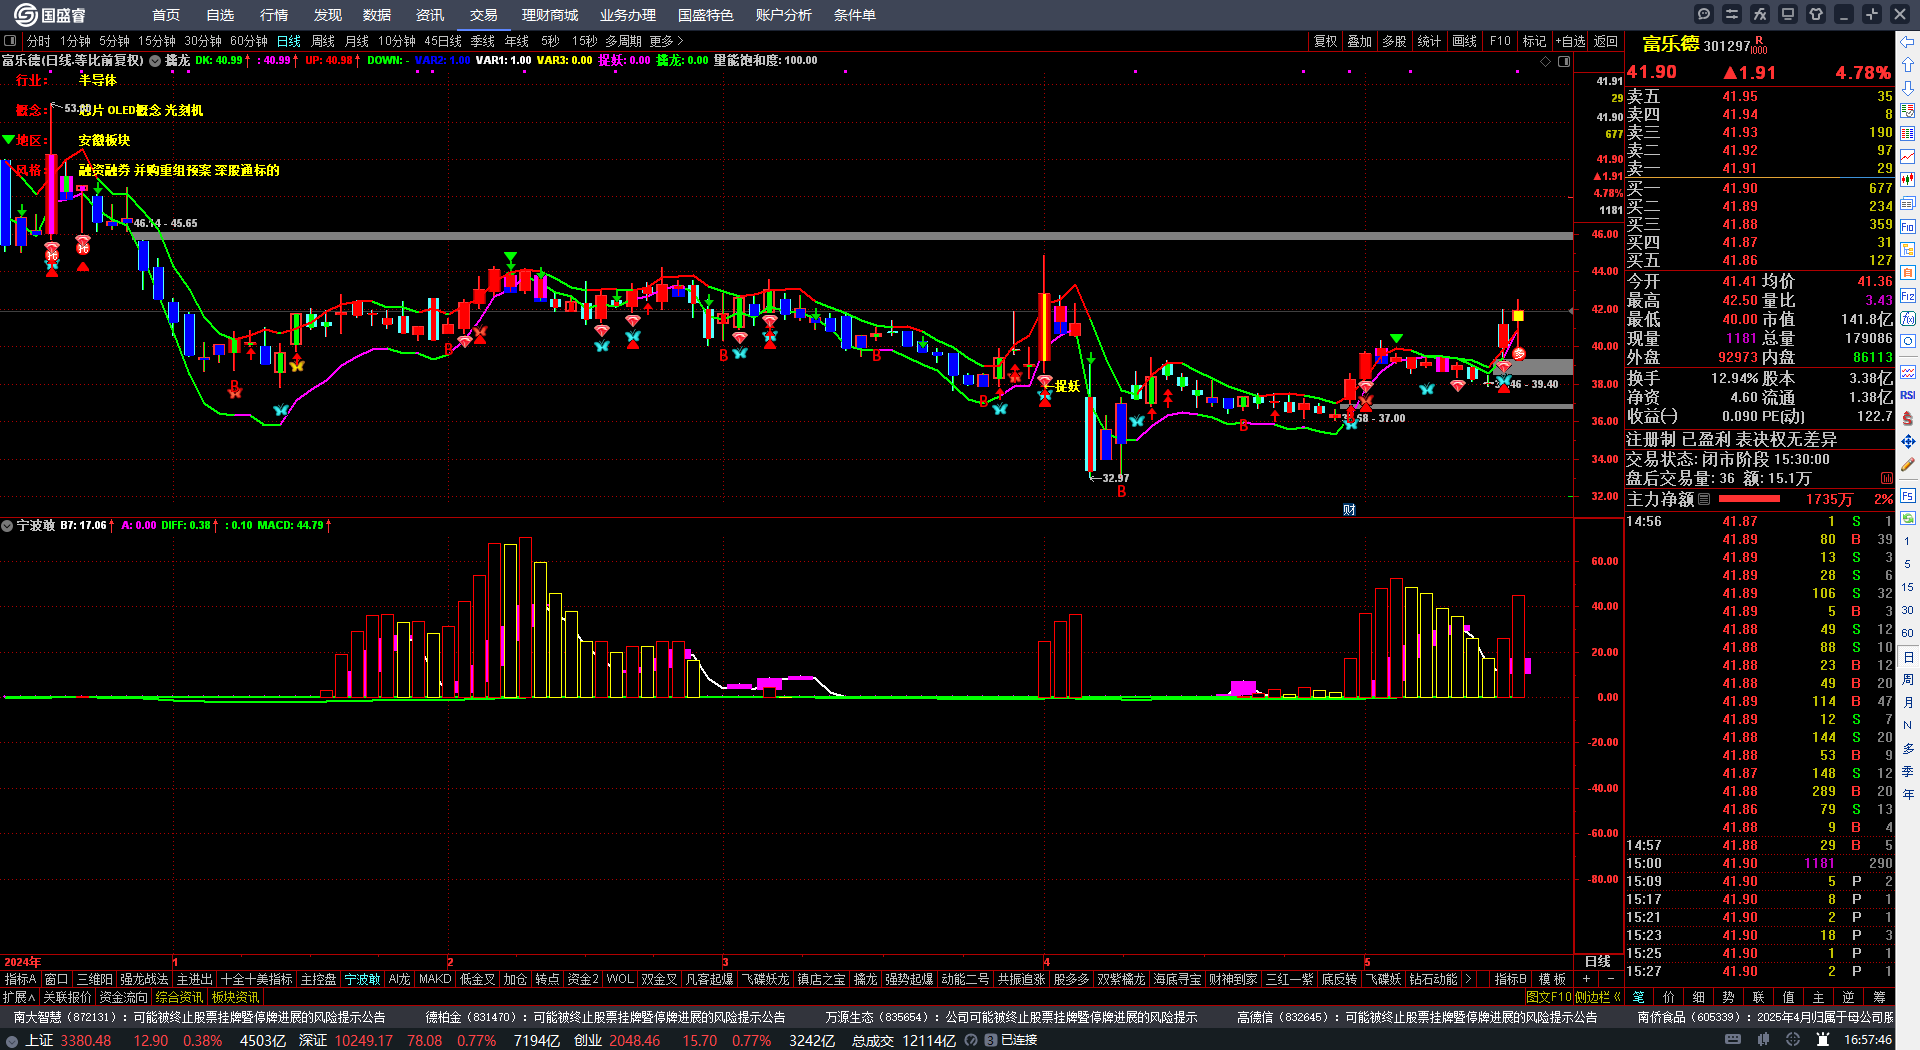Viewport: 1920px width, 1050px height.
Task: Toggle the 图文F10 sidebar
Action: pyautogui.click(x=1549, y=997)
